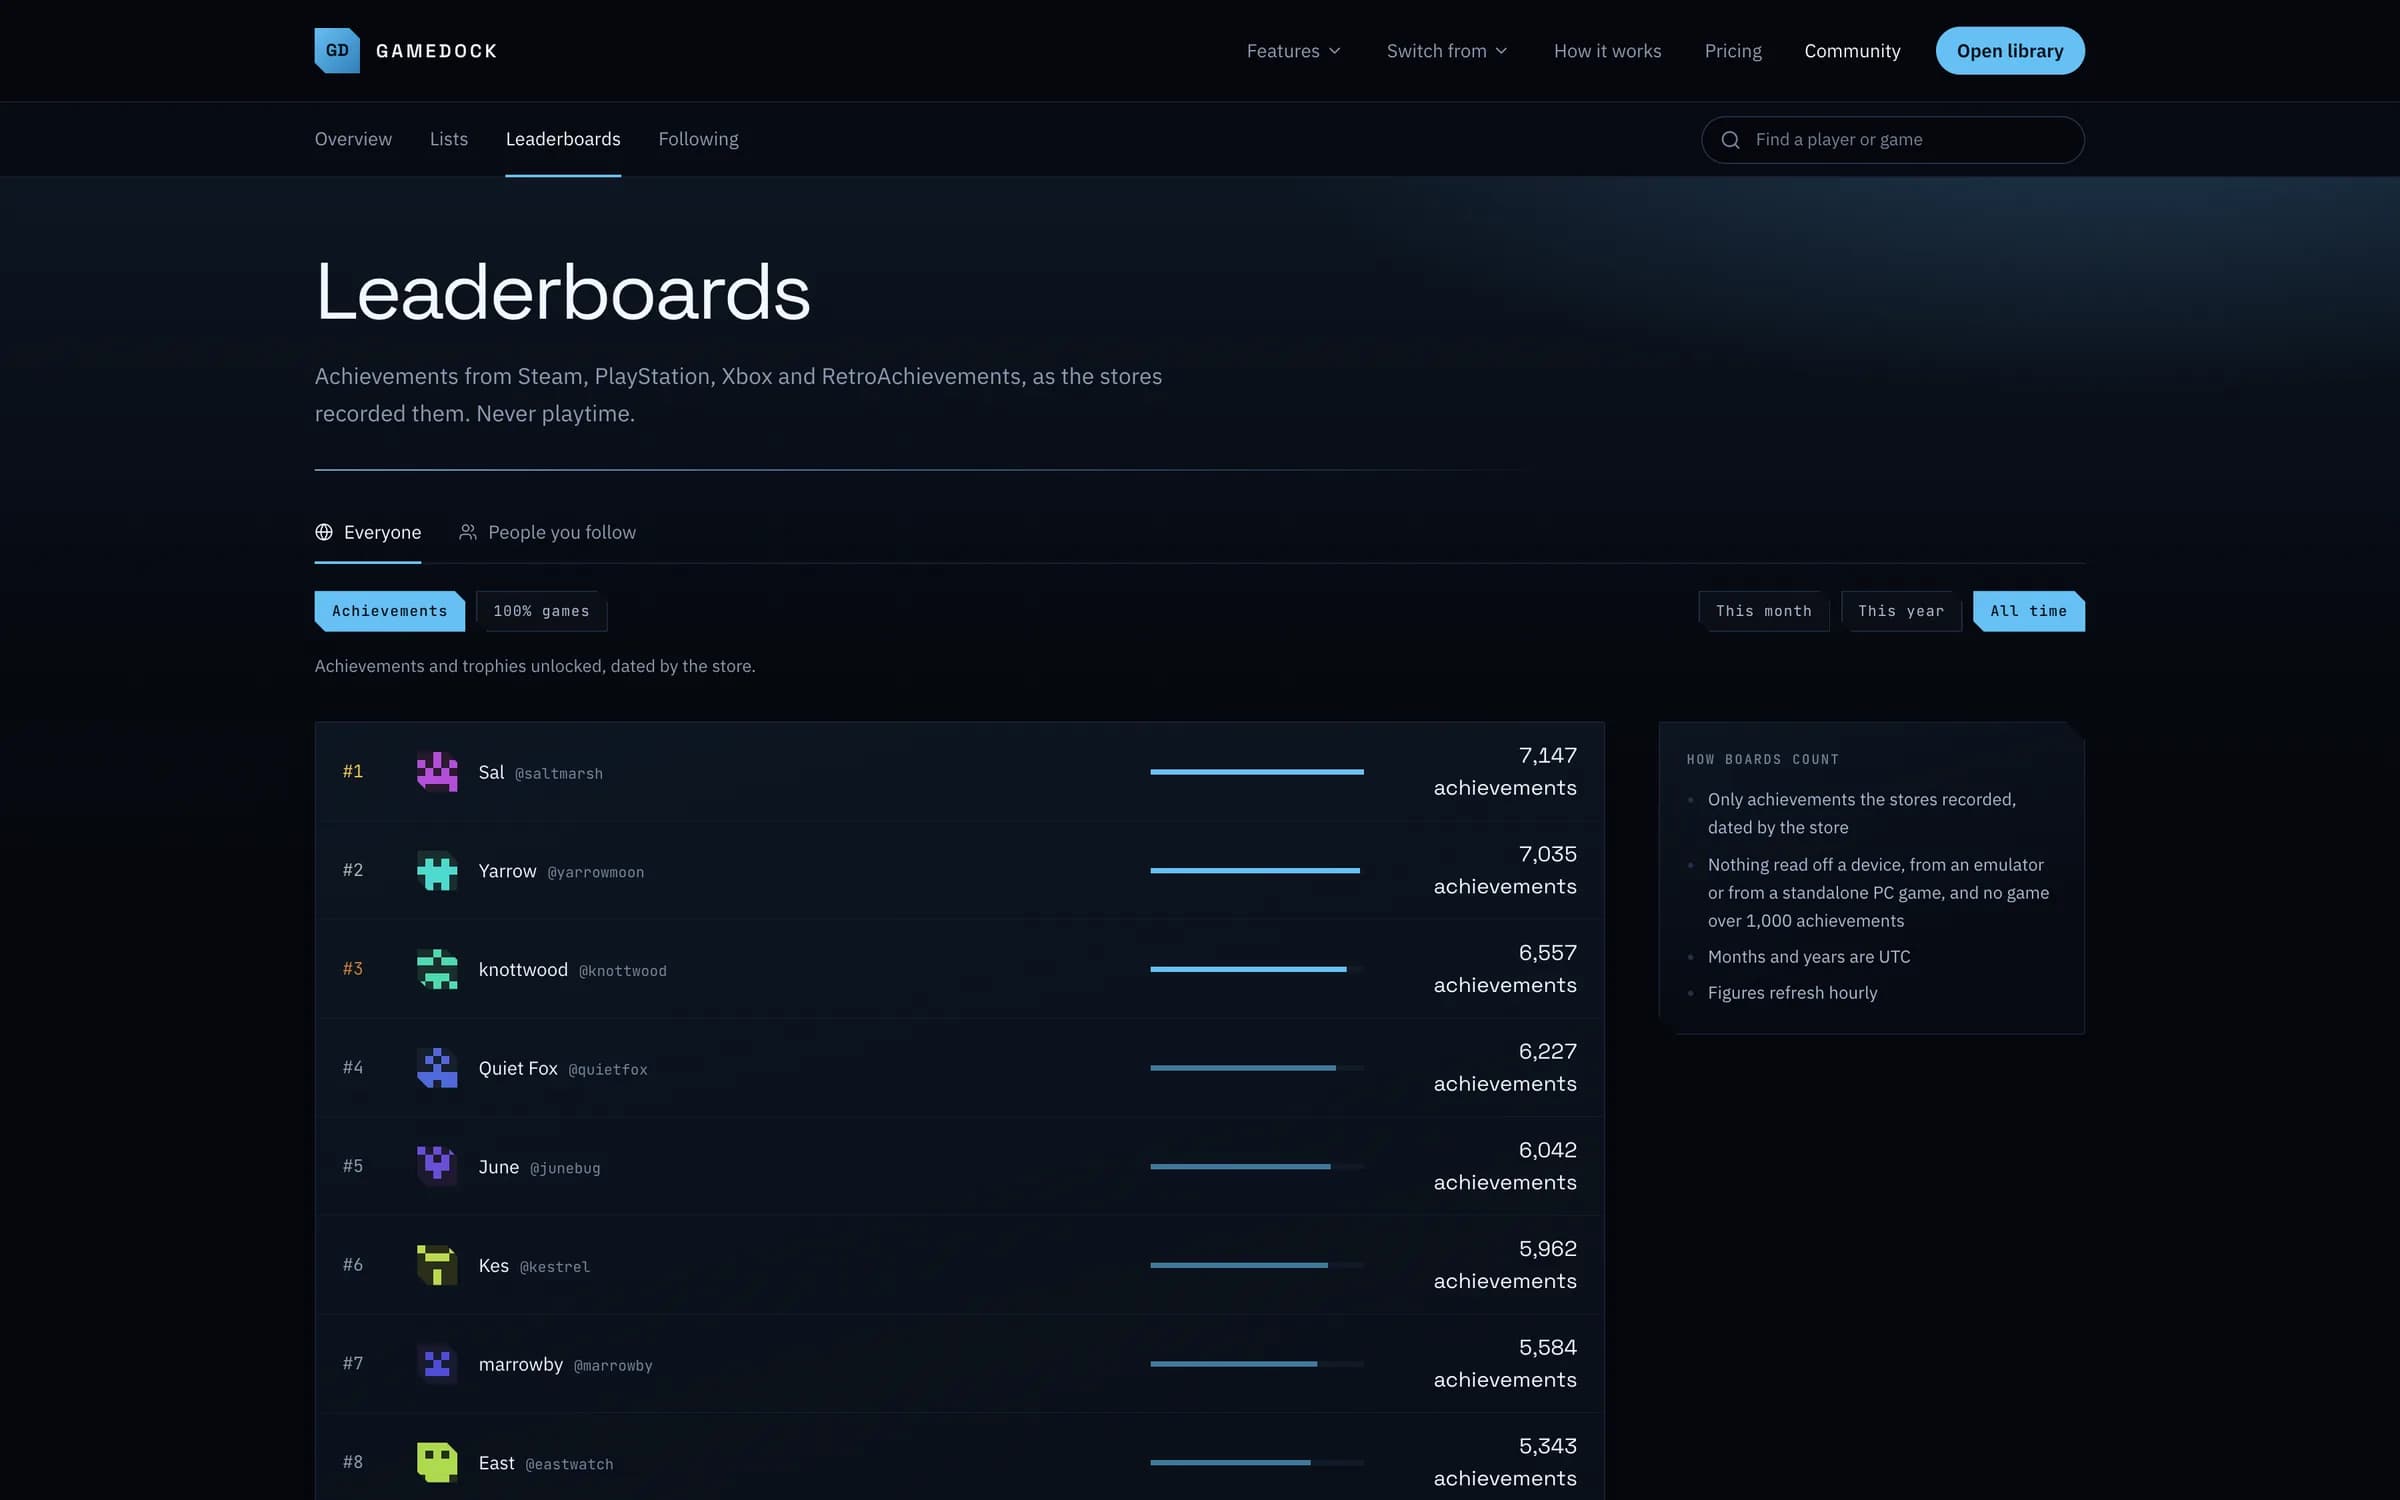Viewport: 2400px width, 1500px height.
Task: Open the Following tab
Action: point(698,139)
